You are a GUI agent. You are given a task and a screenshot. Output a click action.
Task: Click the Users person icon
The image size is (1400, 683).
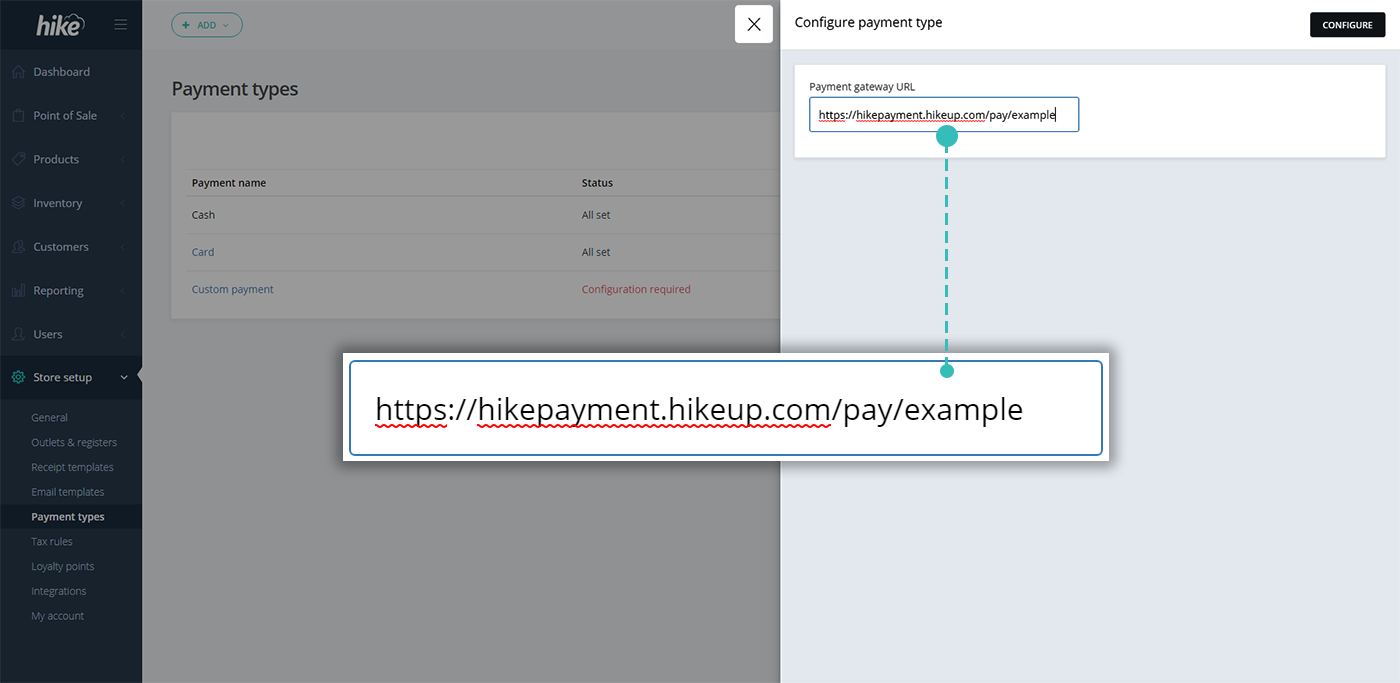pyautogui.click(x=18, y=334)
